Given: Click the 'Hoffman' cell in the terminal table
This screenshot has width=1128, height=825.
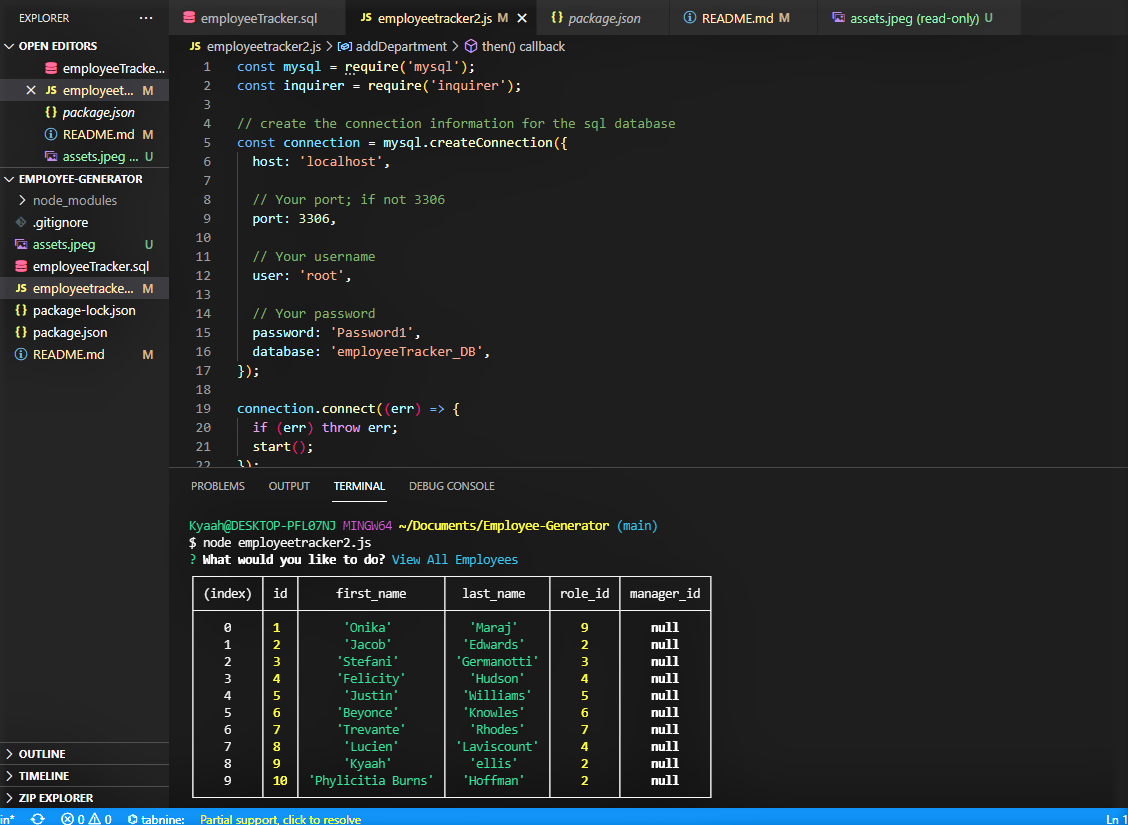Looking at the screenshot, I should click(x=494, y=780).
